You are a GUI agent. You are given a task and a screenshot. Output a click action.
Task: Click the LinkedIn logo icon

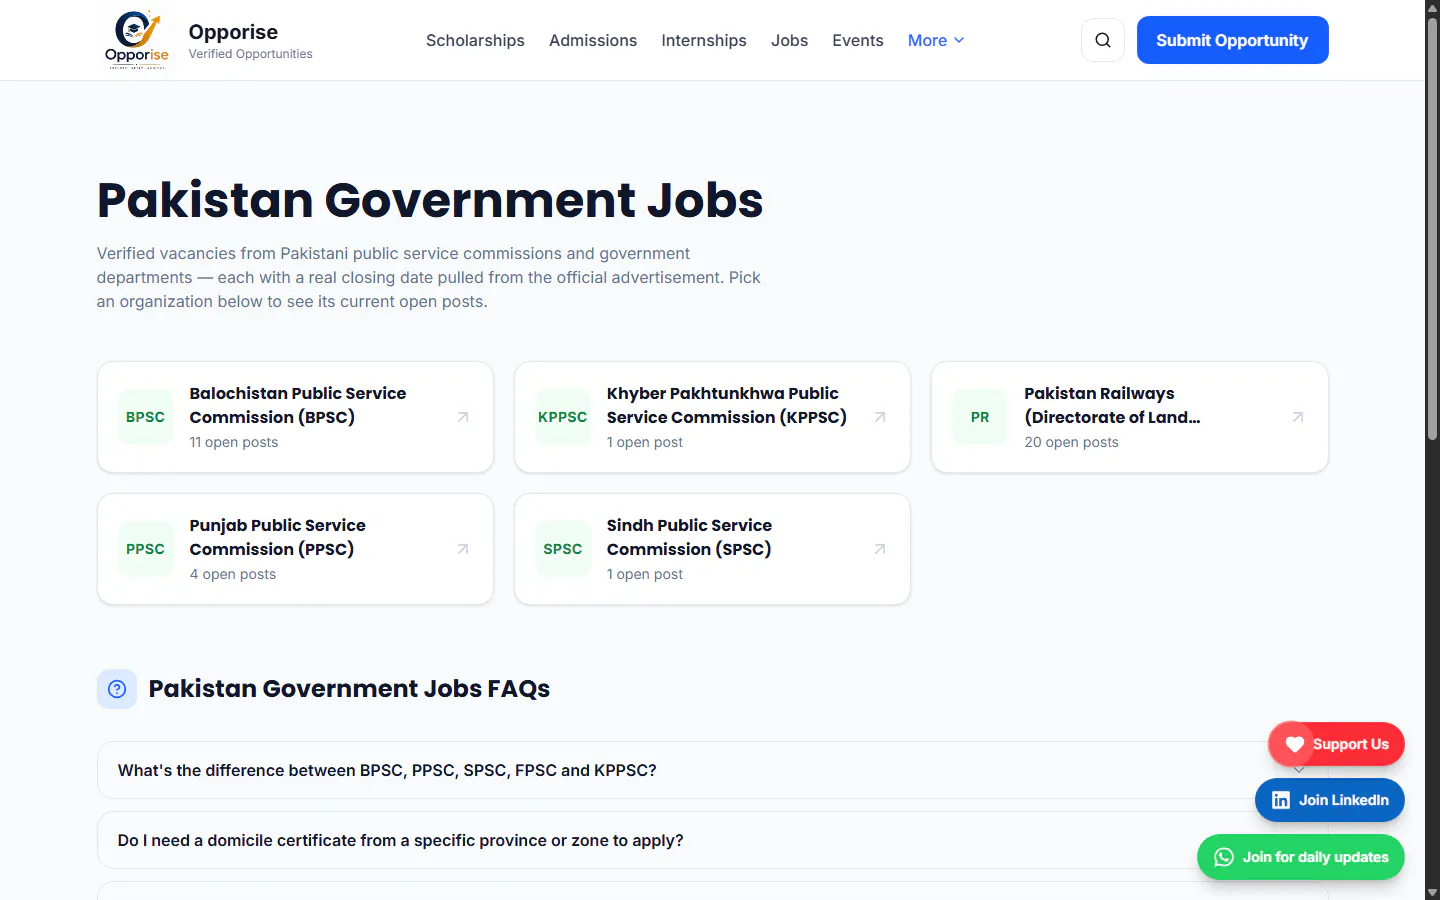(1281, 800)
